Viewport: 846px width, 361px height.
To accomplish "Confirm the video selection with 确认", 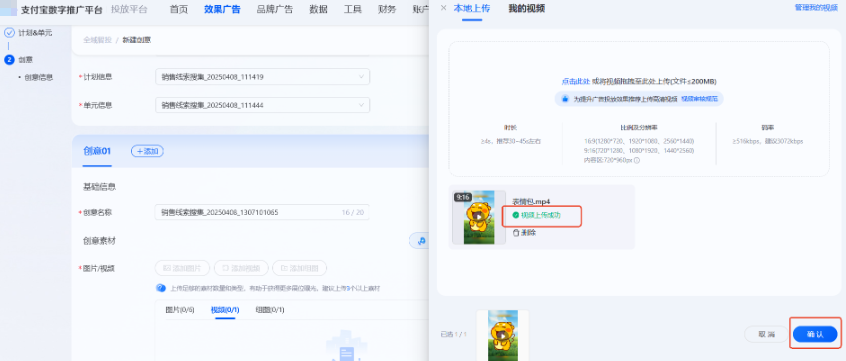I will click(x=815, y=334).
